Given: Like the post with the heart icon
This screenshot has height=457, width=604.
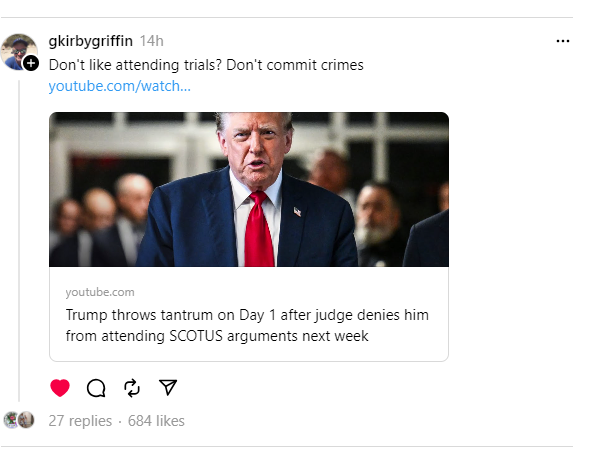Looking at the screenshot, I should point(60,388).
